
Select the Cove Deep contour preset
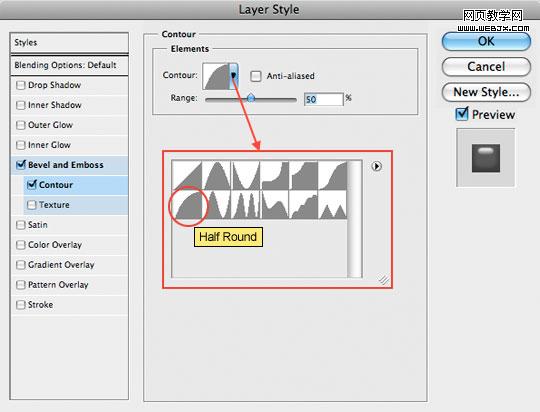[274, 175]
